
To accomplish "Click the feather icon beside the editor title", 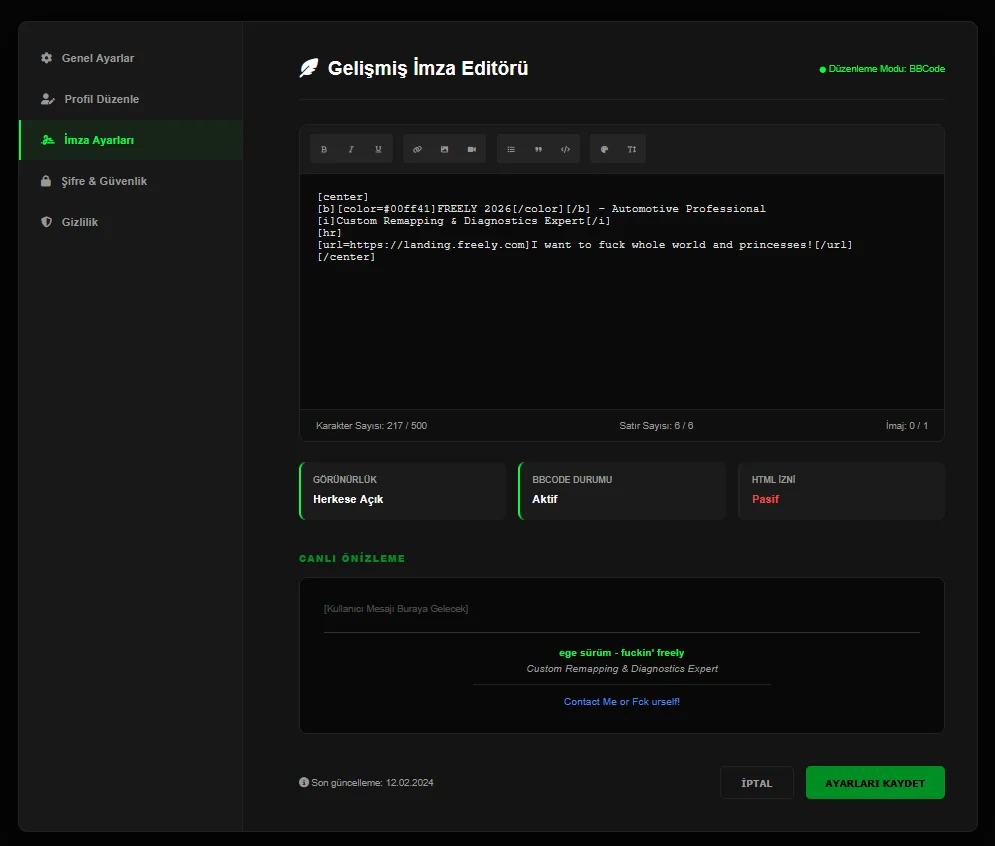I will 308,68.
